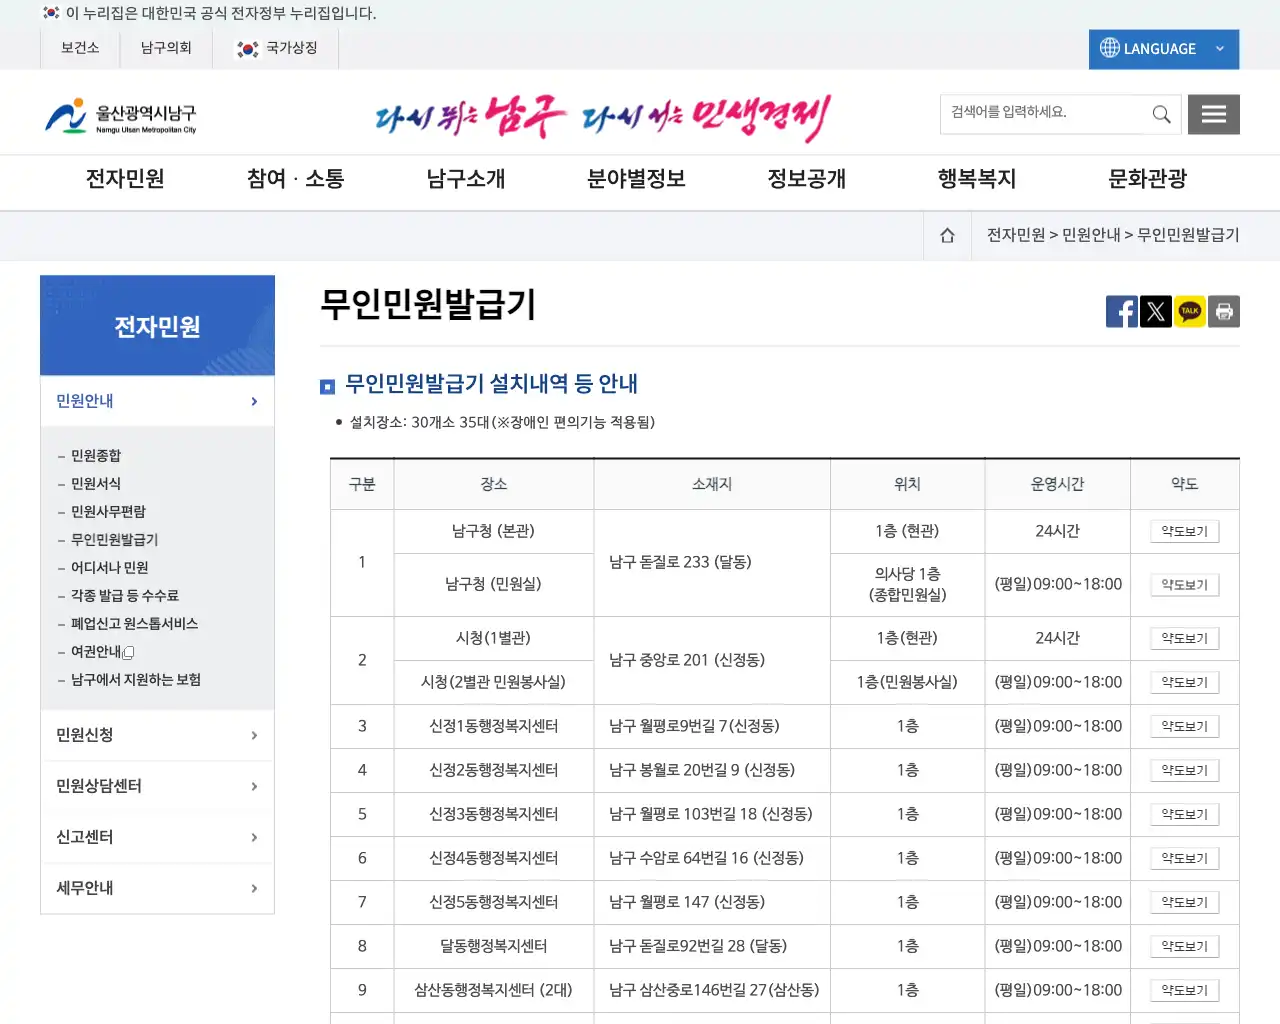The height and width of the screenshot is (1024, 1280).
Task: View map for 신정1동행정복지센터
Action: click(1185, 727)
